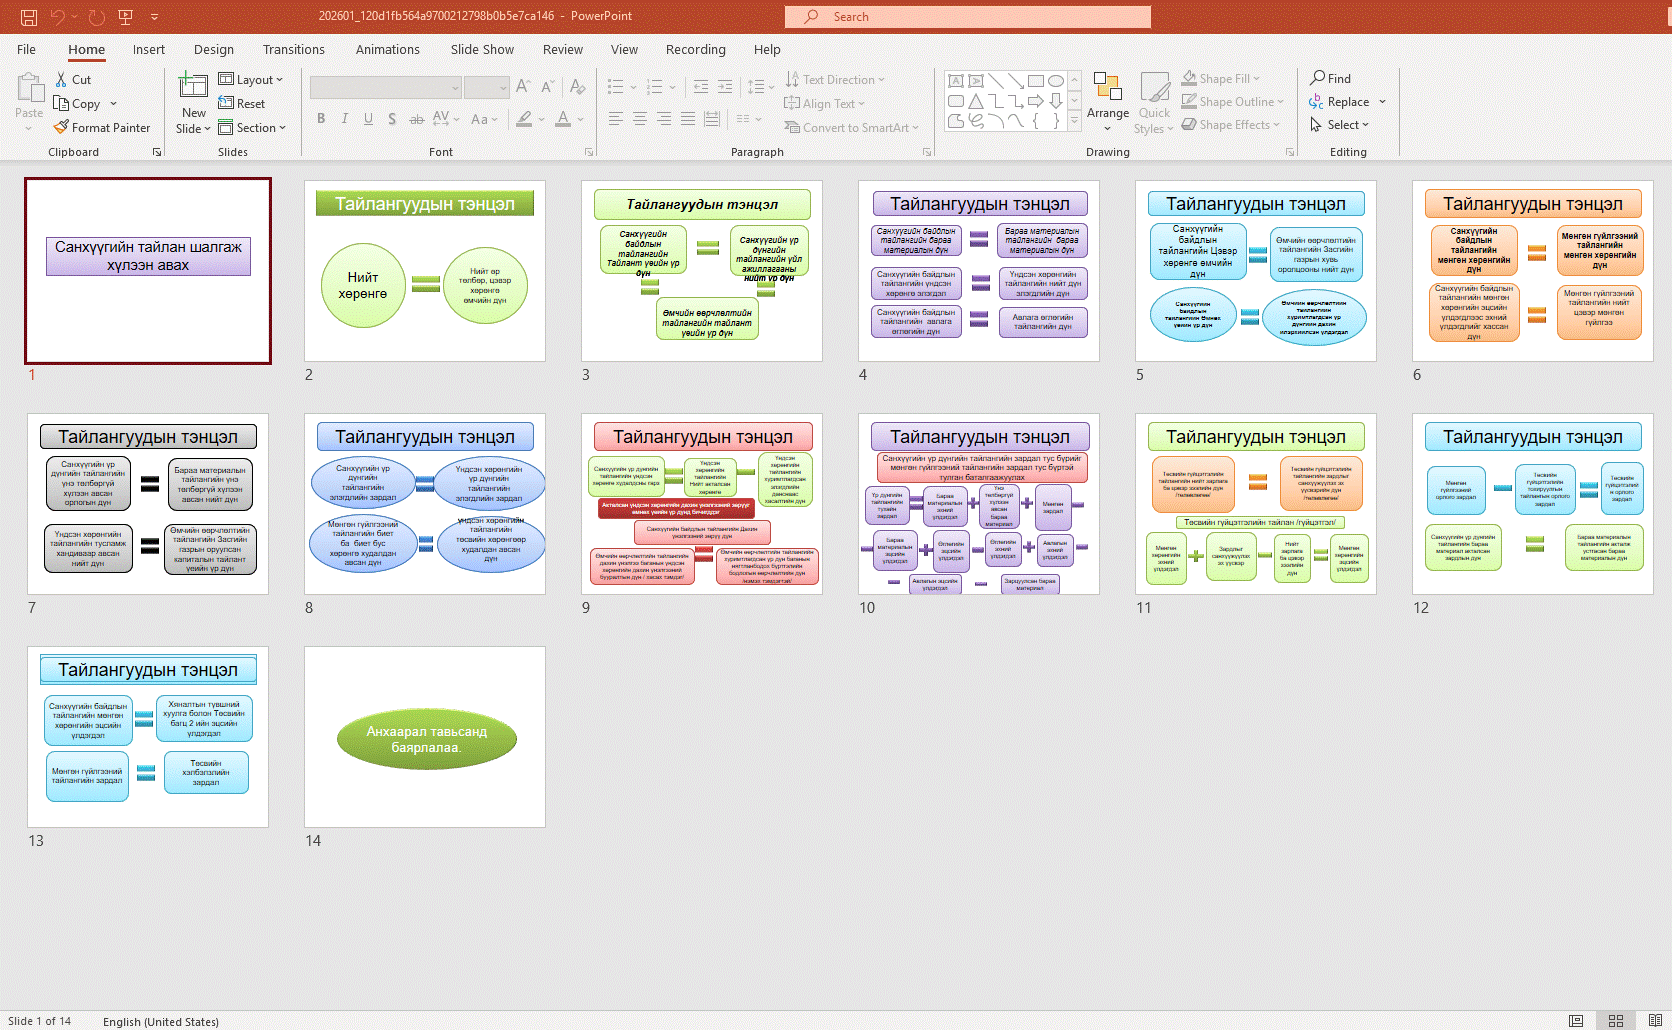Open the Transitions tab
Viewport: 1672px width, 1030px height.
(293, 50)
